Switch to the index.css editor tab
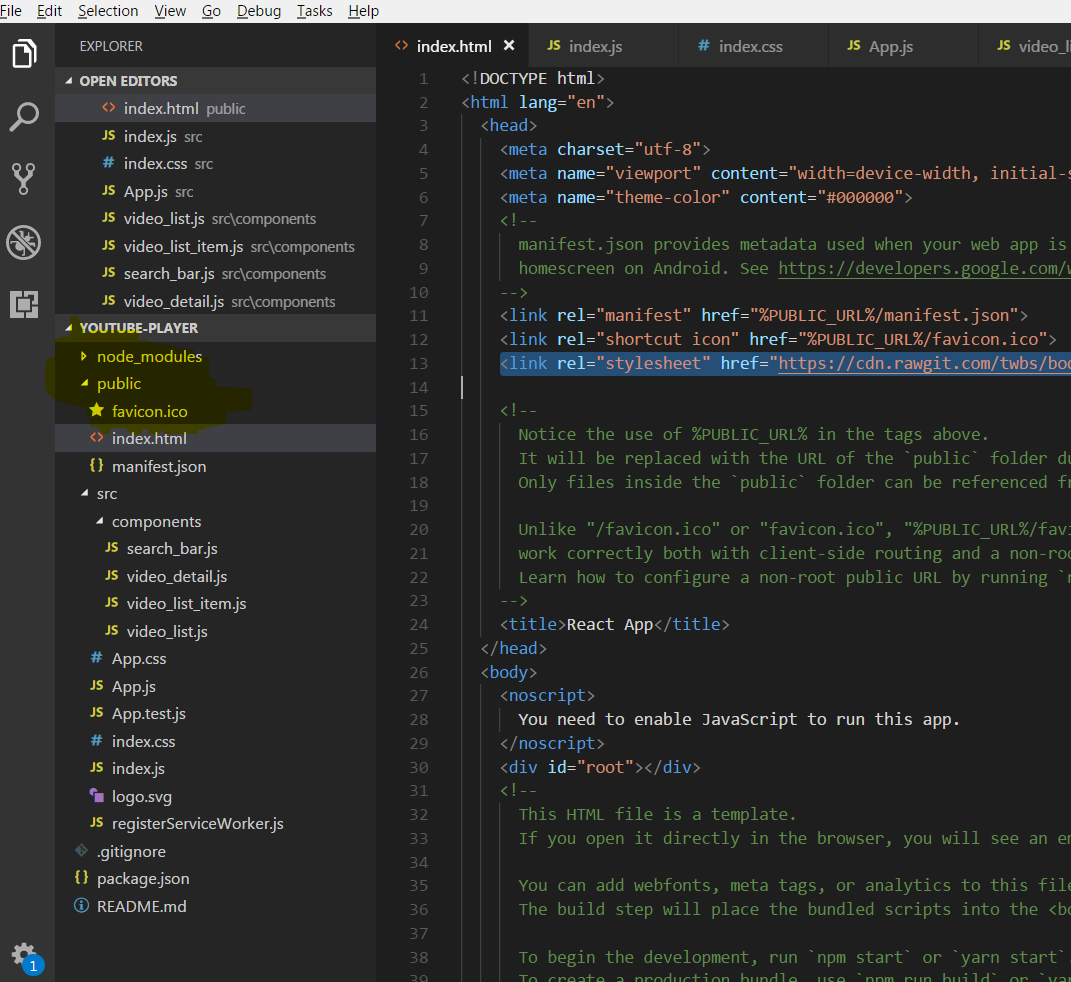This screenshot has height=982, width=1071. tap(750, 46)
